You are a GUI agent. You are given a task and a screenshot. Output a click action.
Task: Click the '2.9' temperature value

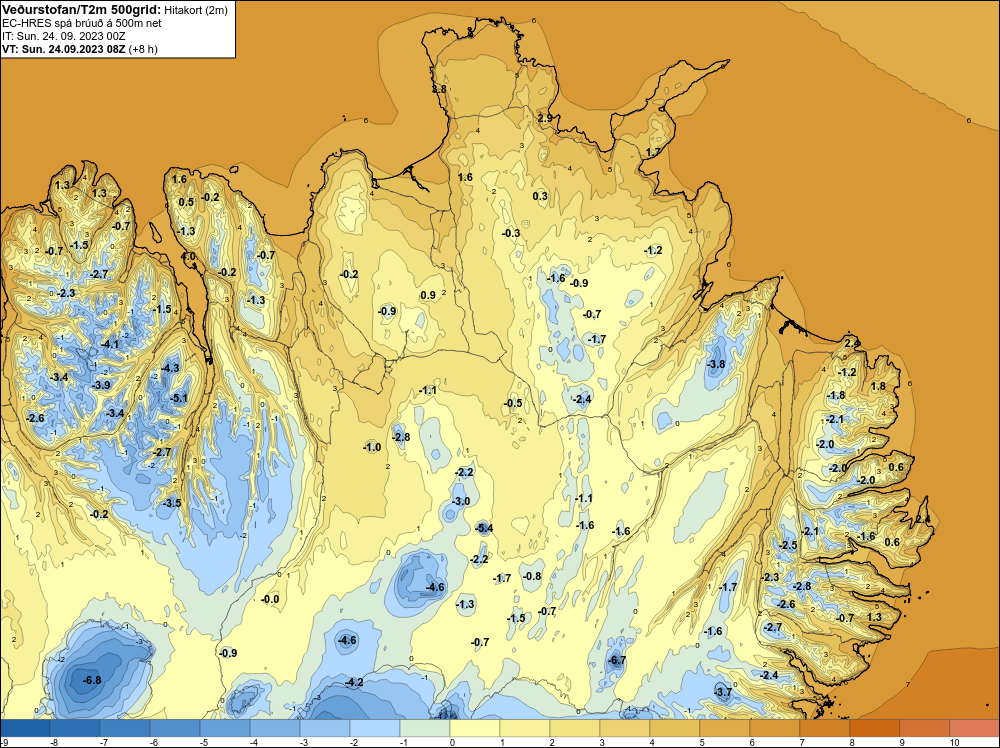[545, 118]
